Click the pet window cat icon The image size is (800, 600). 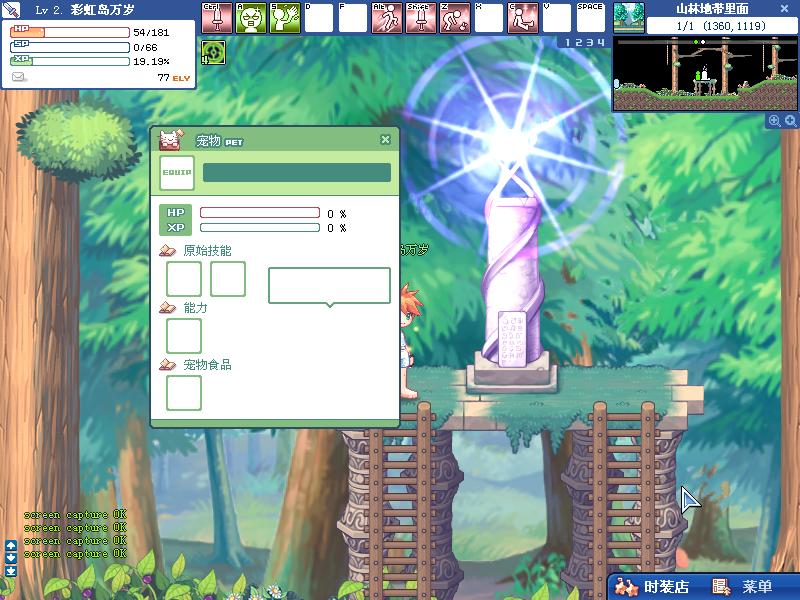[171, 139]
